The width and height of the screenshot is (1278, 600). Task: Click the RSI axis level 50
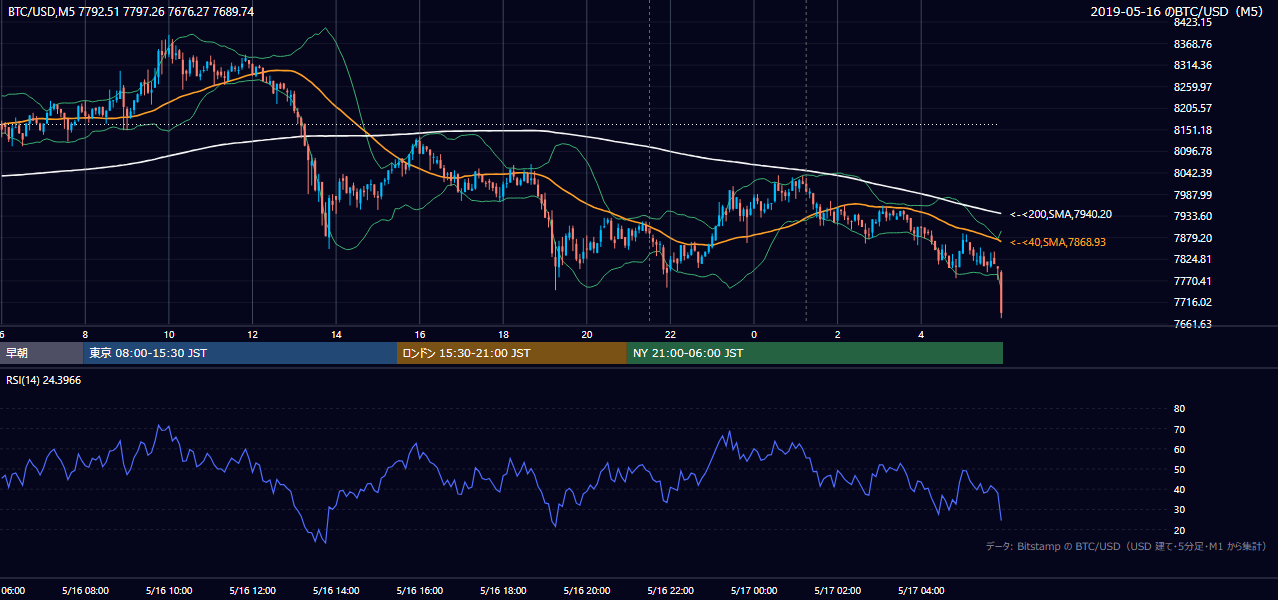click(x=1179, y=469)
